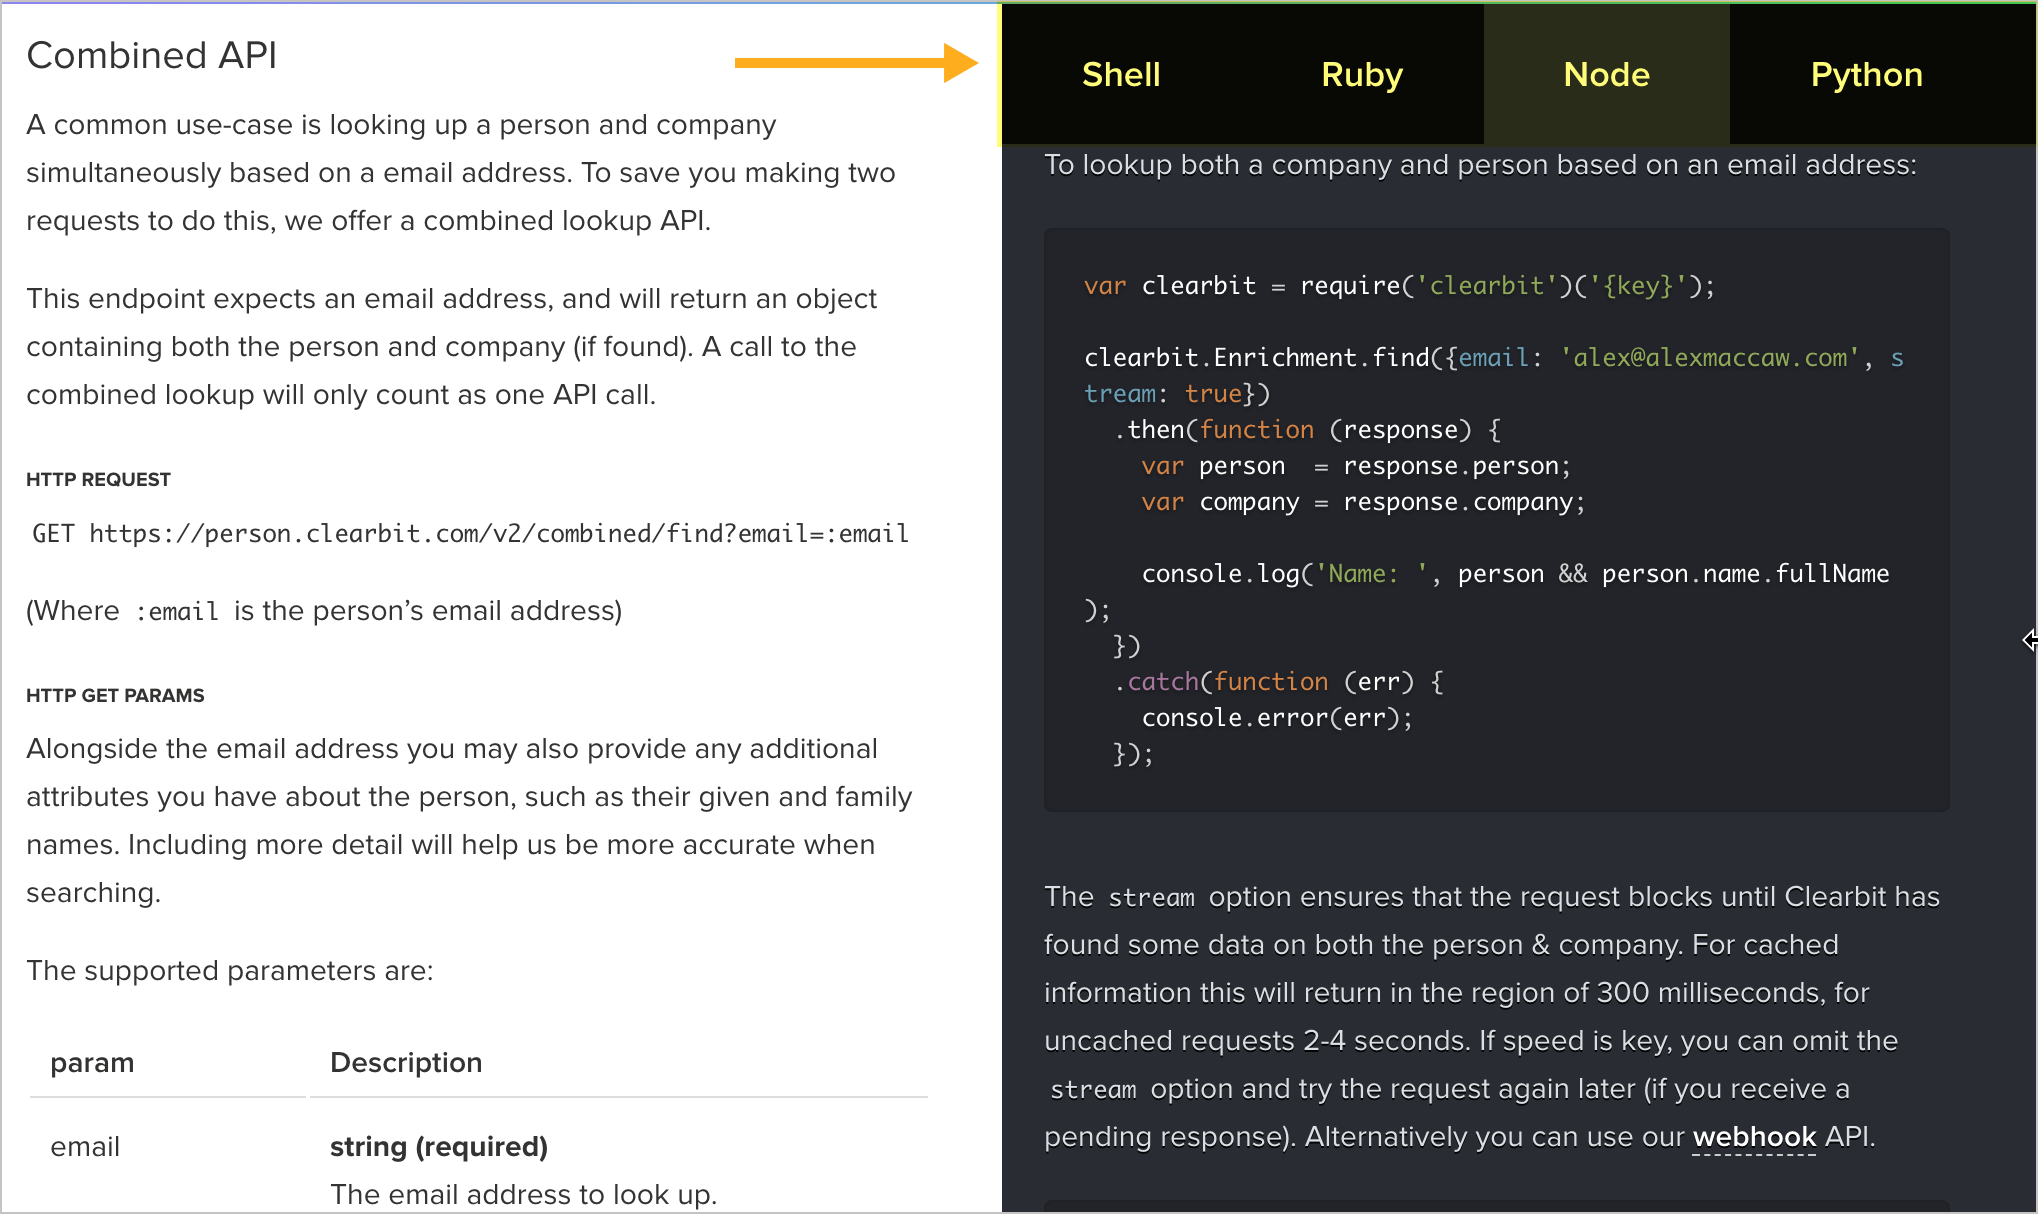Viewport: 2038px width, 1214px height.
Task: Switch to the Shell code tab
Action: [x=1120, y=74]
